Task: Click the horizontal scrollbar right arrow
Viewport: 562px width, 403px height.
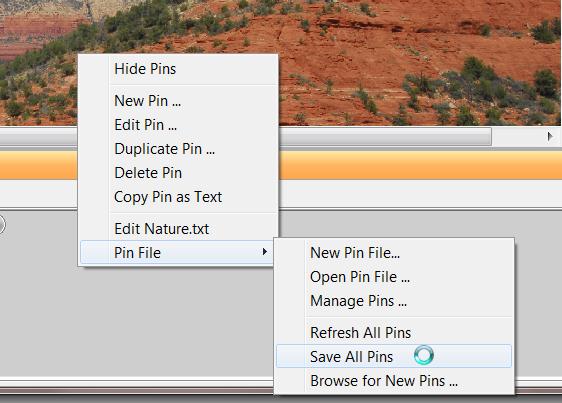Action: 550,136
